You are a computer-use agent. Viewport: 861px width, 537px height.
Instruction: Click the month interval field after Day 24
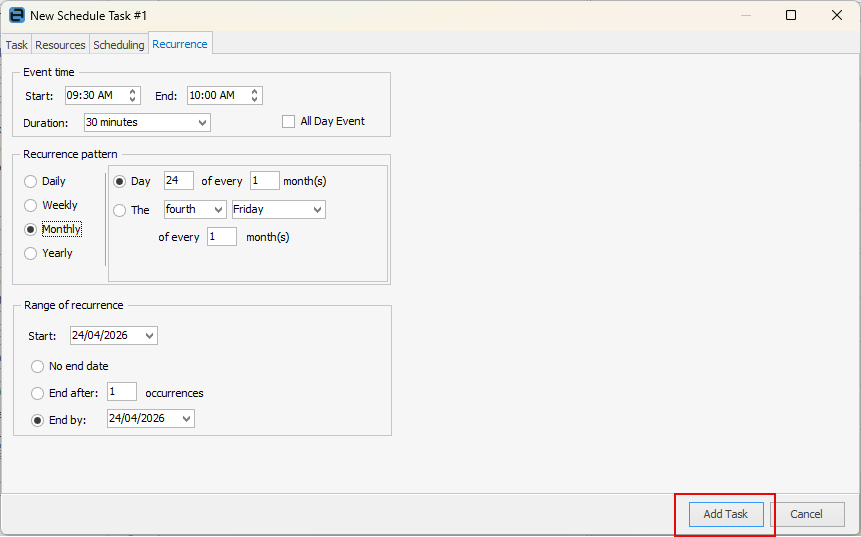tap(265, 181)
